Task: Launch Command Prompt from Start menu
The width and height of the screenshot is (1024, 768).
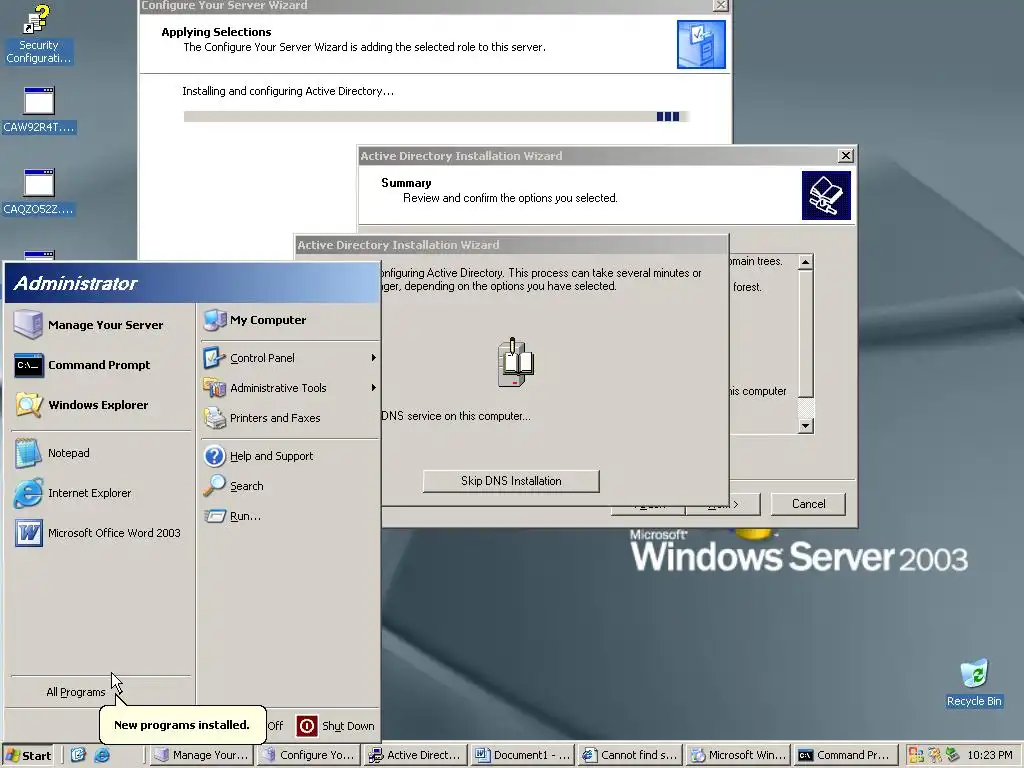Action: 101,365
